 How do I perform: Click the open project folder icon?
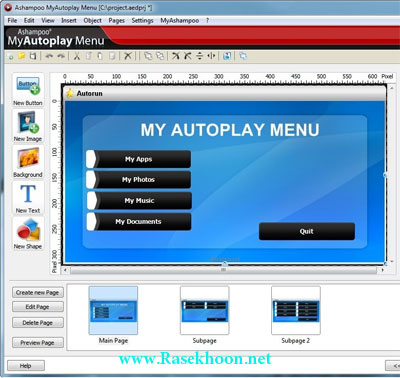pyautogui.click(x=22, y=56)
